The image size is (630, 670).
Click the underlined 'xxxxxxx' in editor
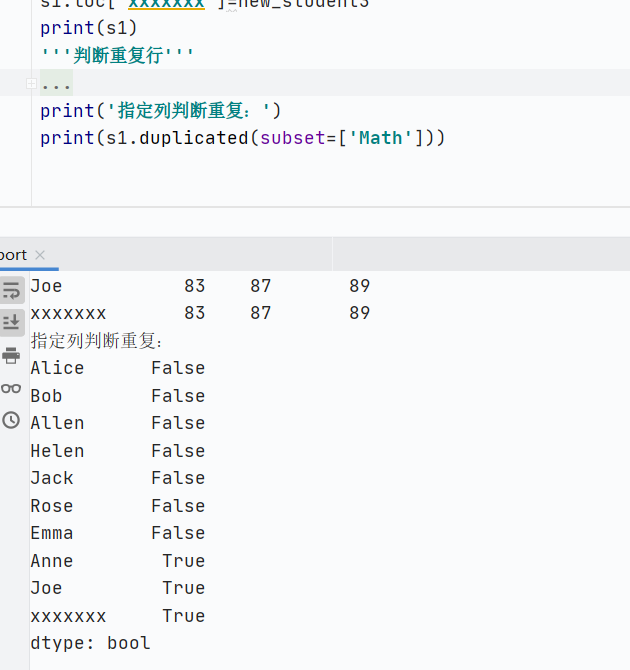[166, 4]
